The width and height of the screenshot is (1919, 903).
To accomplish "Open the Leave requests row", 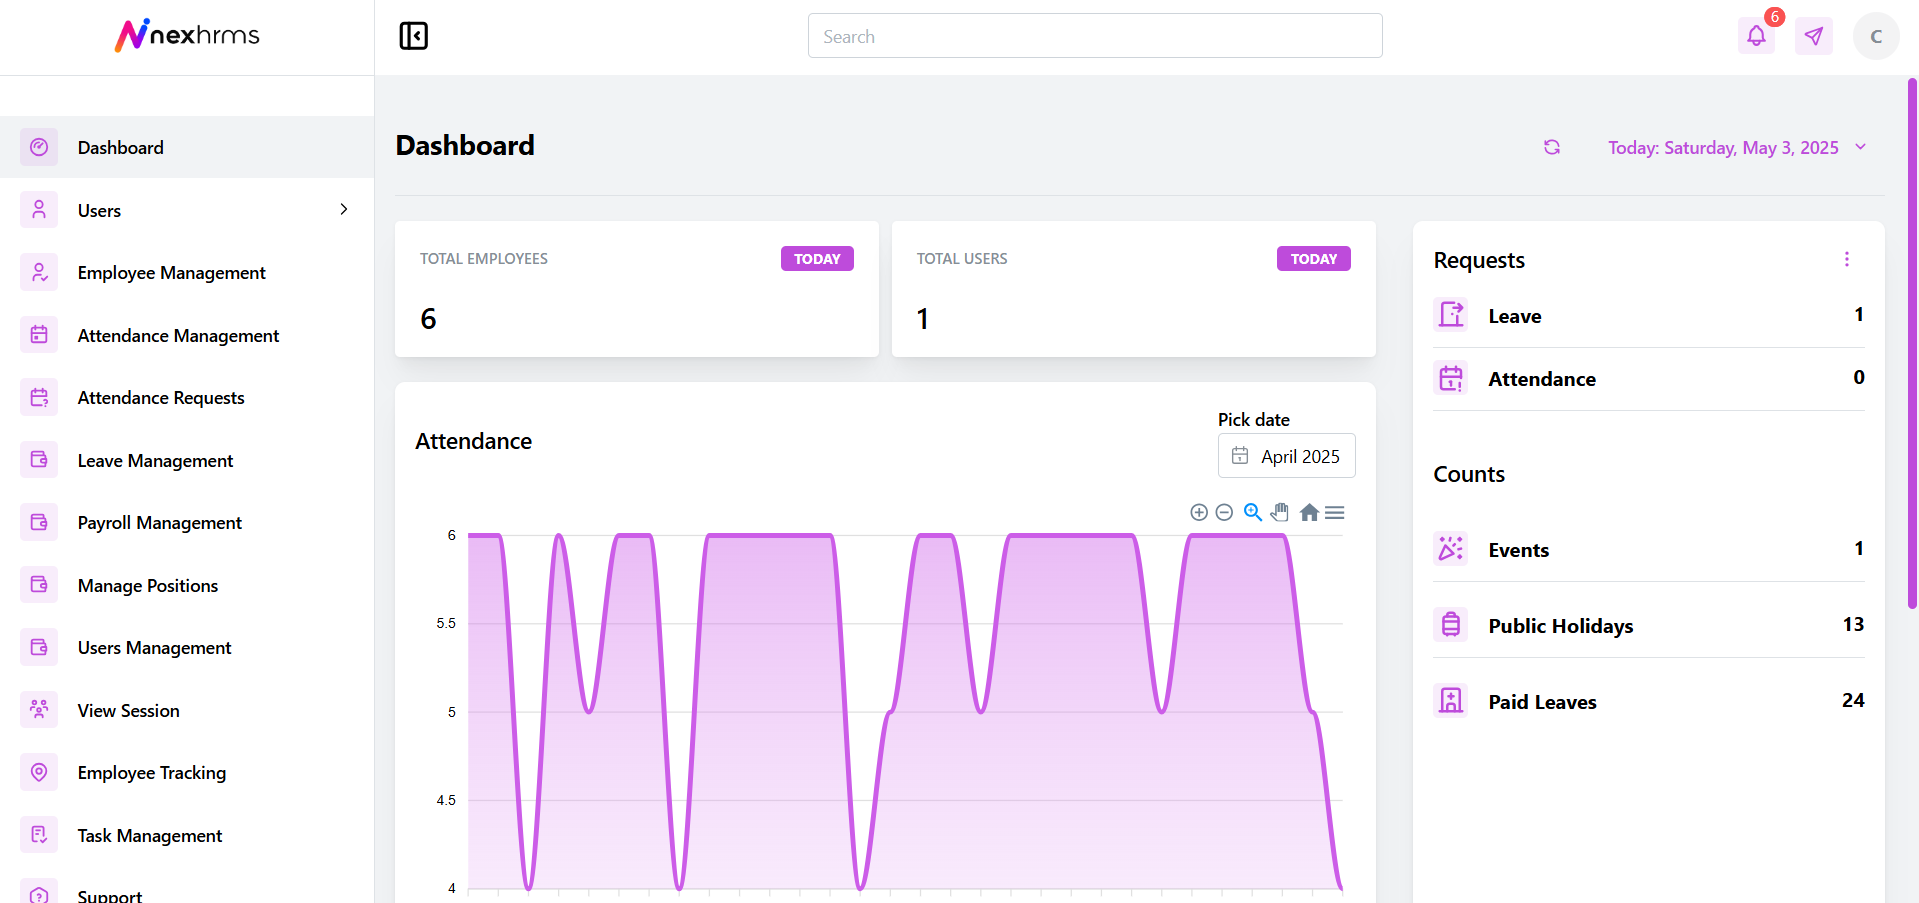I will click(1648, 315).
